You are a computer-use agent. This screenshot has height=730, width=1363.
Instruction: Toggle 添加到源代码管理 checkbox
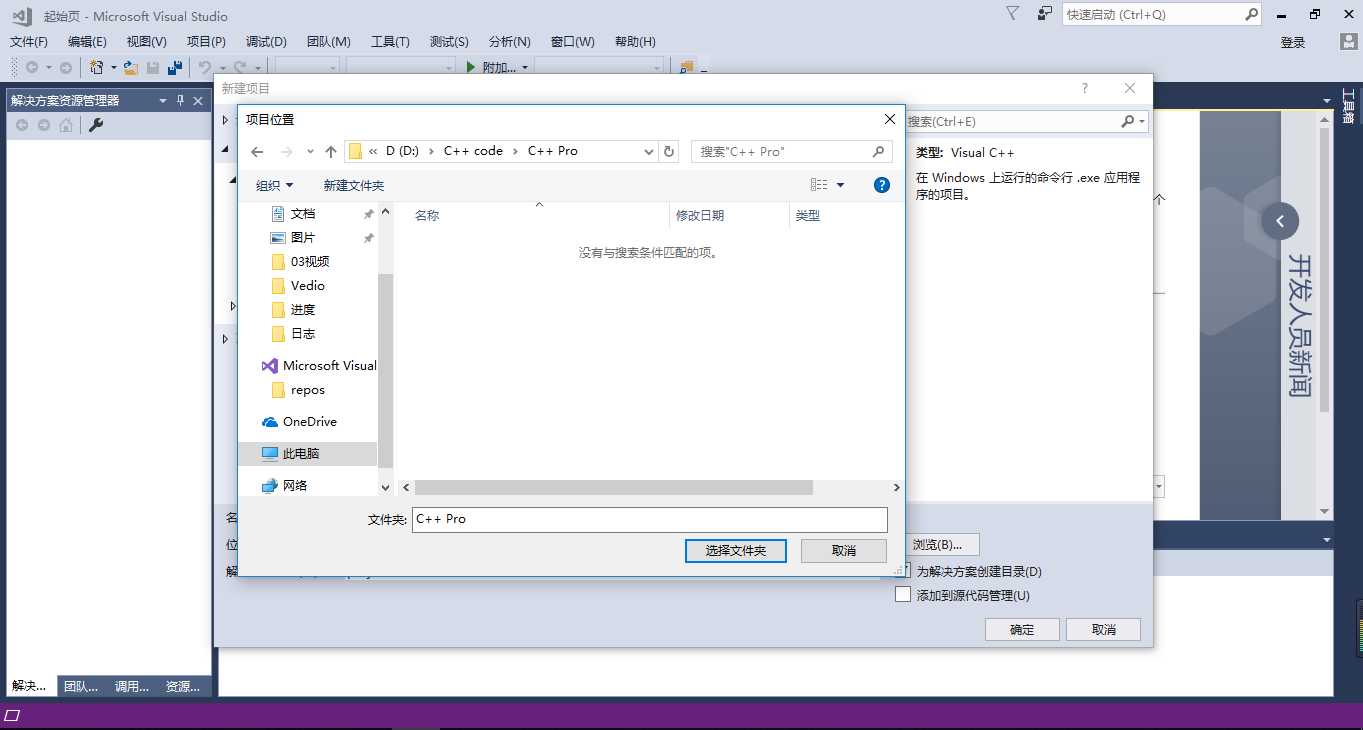(x=903, y=594)
